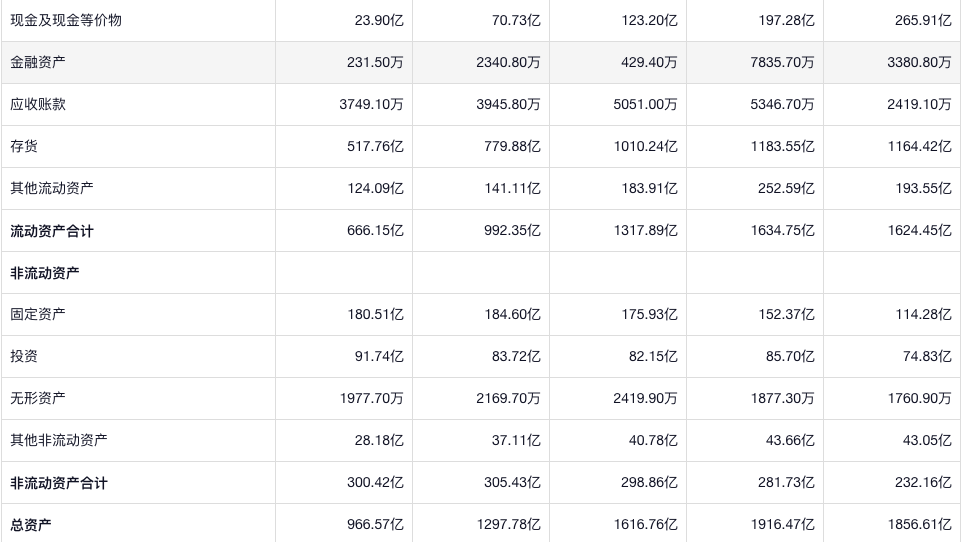Select the 非流动资产合计 row heading
Screen dimensions: 964x542
[x=59, y=483]
